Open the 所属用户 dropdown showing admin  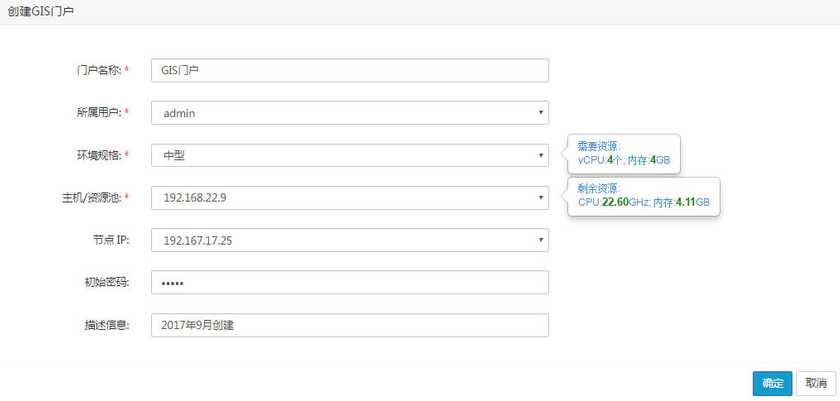pos(349,113)
